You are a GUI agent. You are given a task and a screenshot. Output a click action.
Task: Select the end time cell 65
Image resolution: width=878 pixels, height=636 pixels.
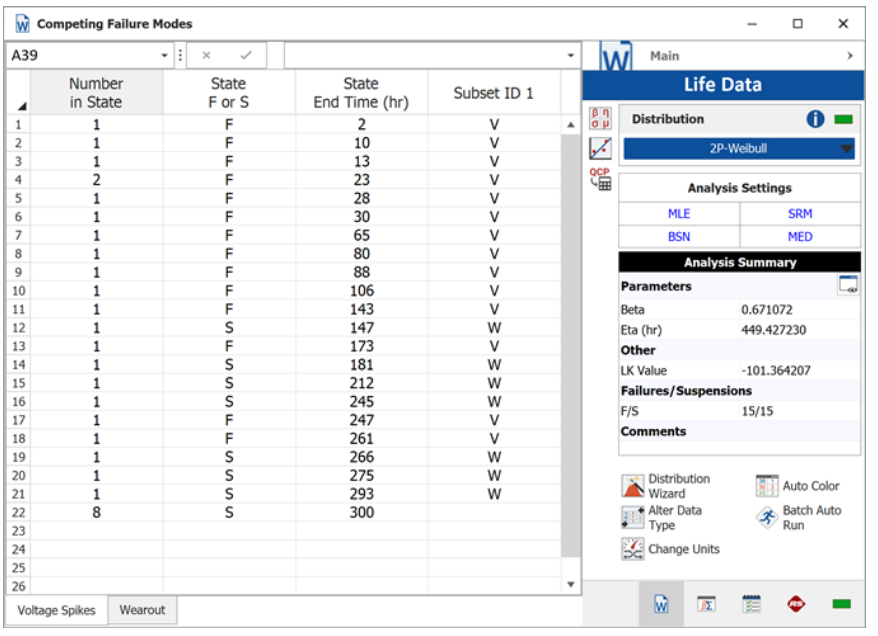[x=362, y=235]
